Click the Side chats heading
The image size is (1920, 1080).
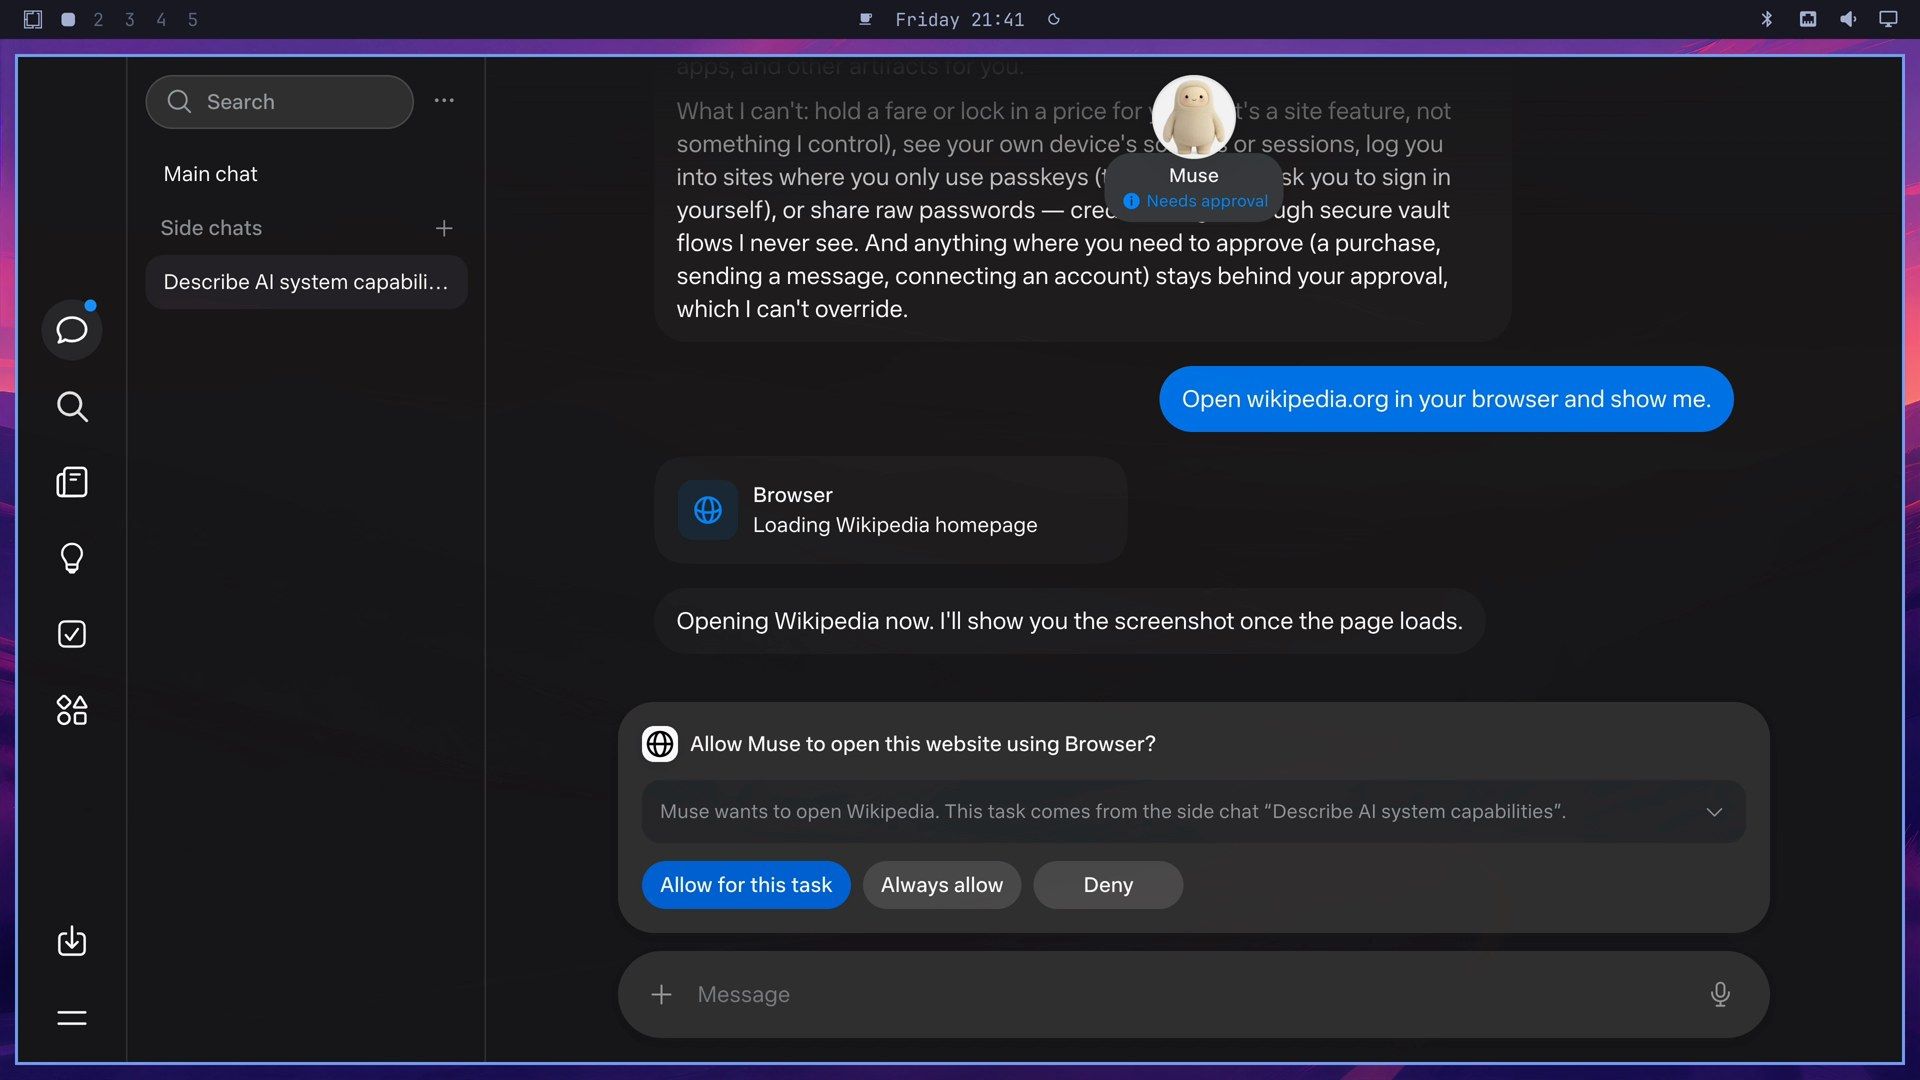tap(211, 228)
